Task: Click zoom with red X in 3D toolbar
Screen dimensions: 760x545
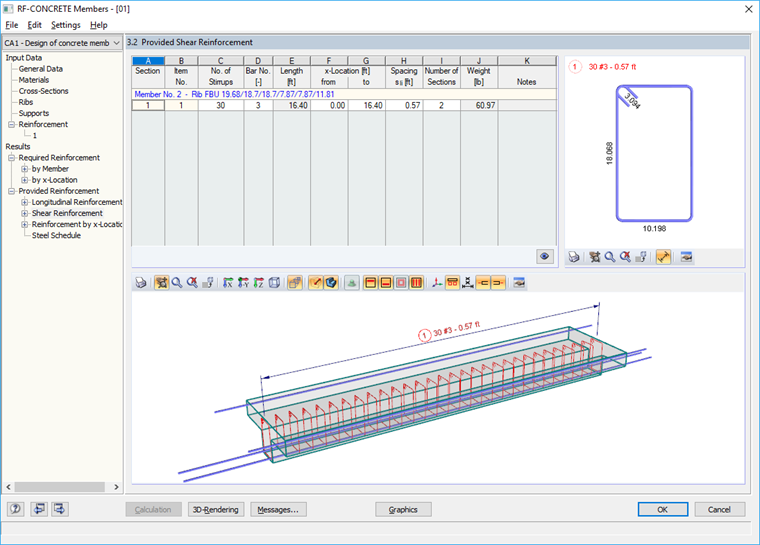Action: [192, 283]
